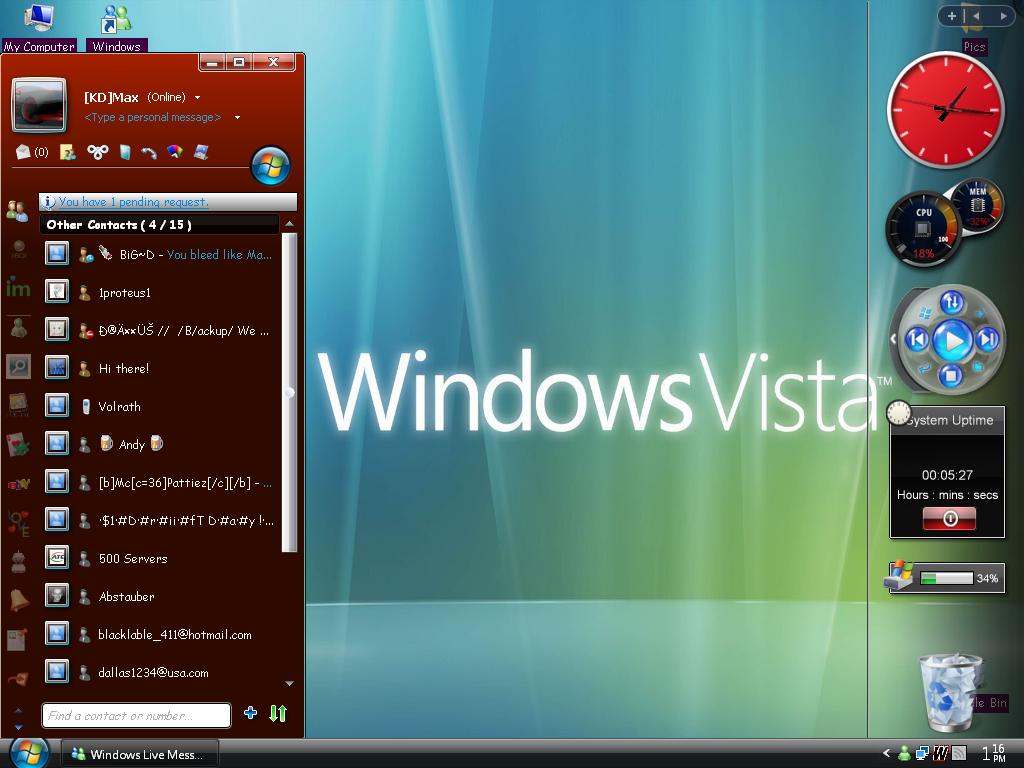Image resolution: width=1024 pixels, height=768 pixels.
Task: Open My Computer desktop icon
Action: click(39, 27)
